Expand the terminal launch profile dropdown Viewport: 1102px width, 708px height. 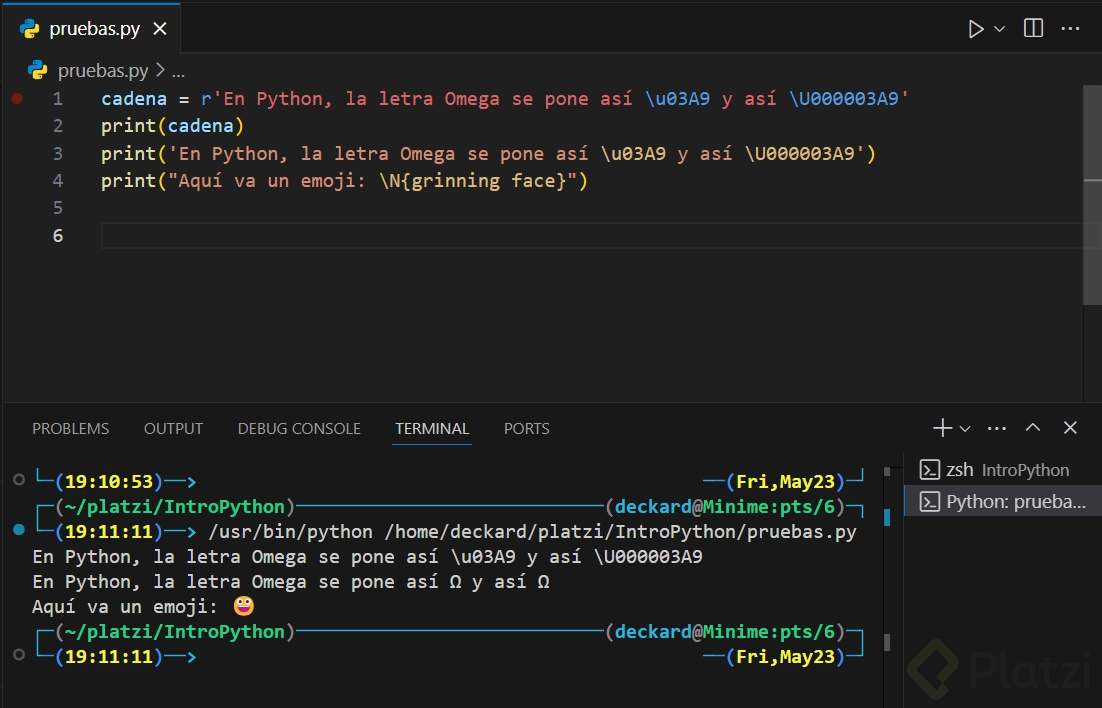[x=965, y=428]
